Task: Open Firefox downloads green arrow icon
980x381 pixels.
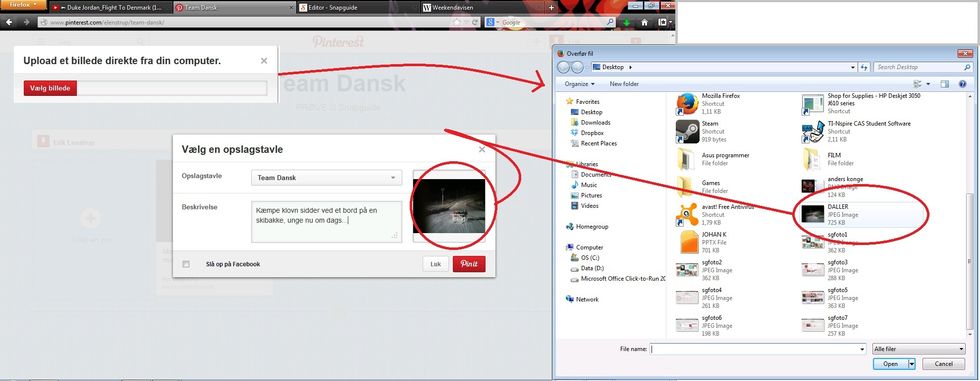Action: (x=626, y=22)
